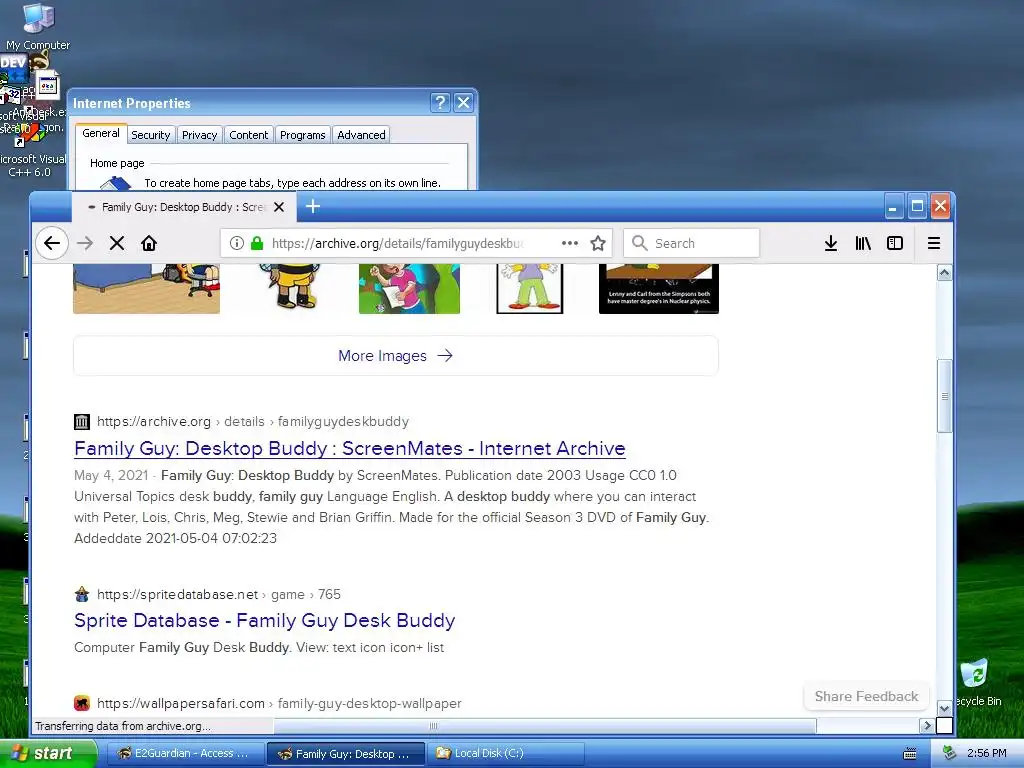This screenshot has height=768, width=1024.
Task: Stop loading the page with the X button
Action: pos(117,244)
